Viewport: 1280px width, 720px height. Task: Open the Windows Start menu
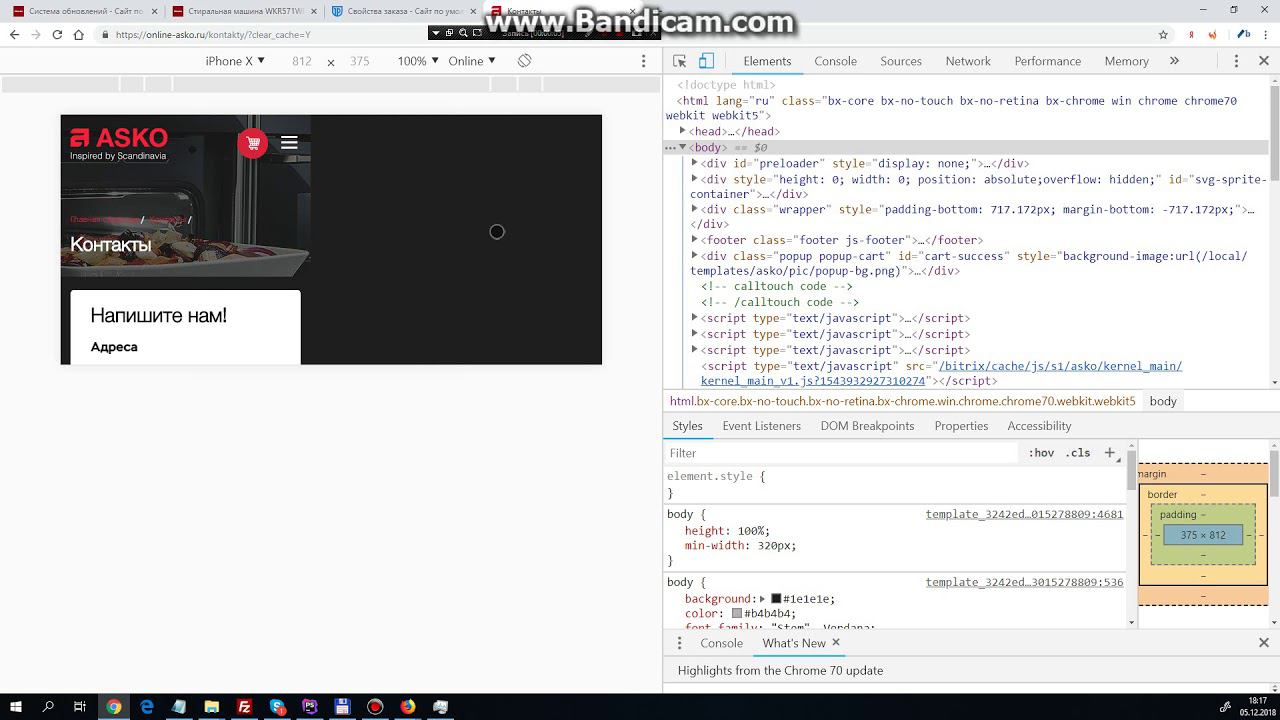[16, 706]
